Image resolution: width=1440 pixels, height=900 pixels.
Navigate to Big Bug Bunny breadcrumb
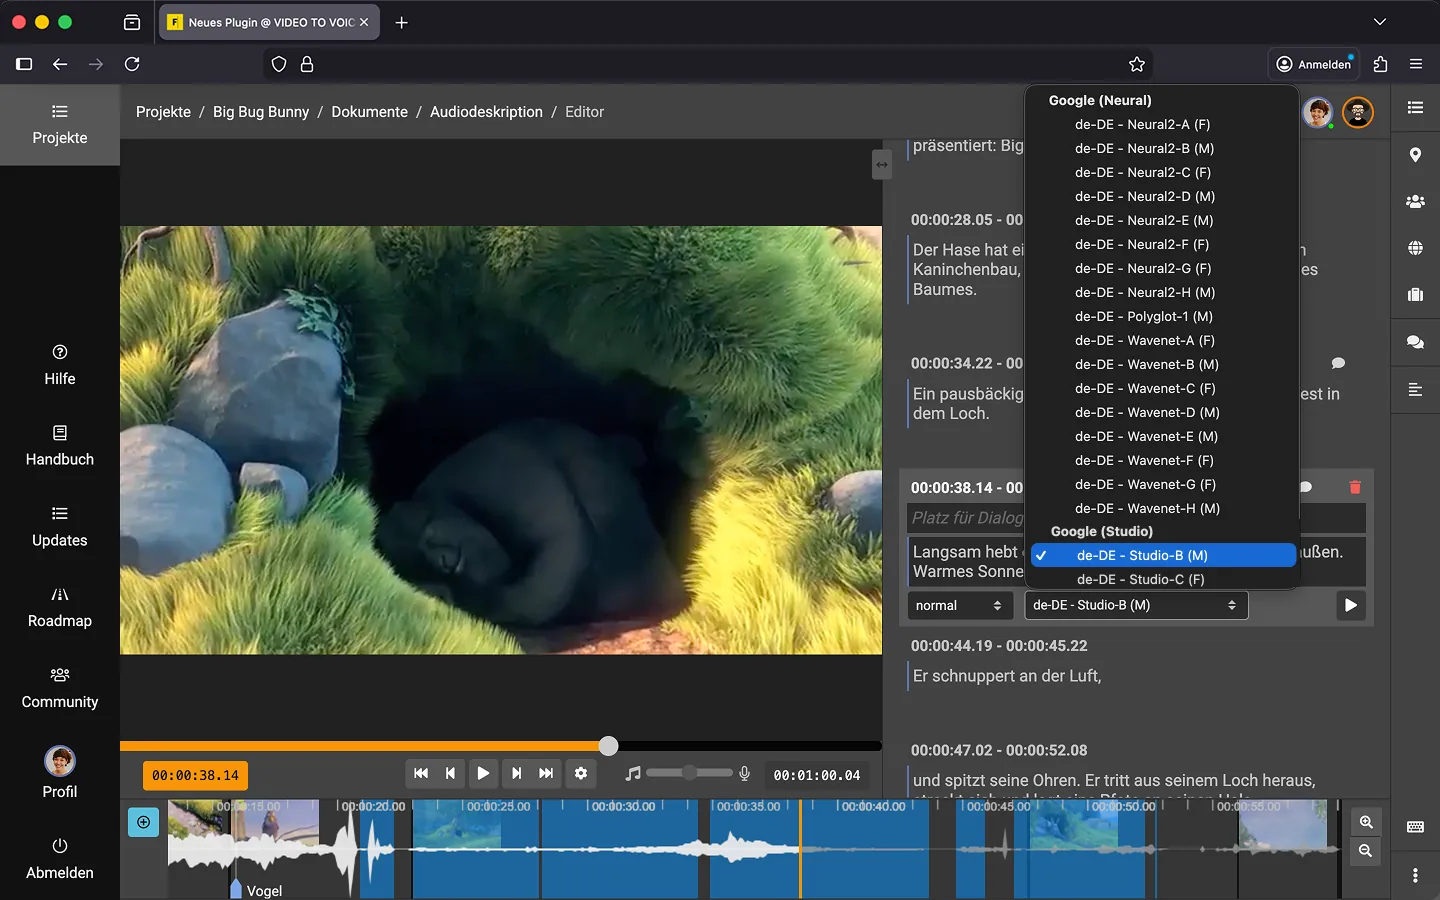(x=261, y=112)
